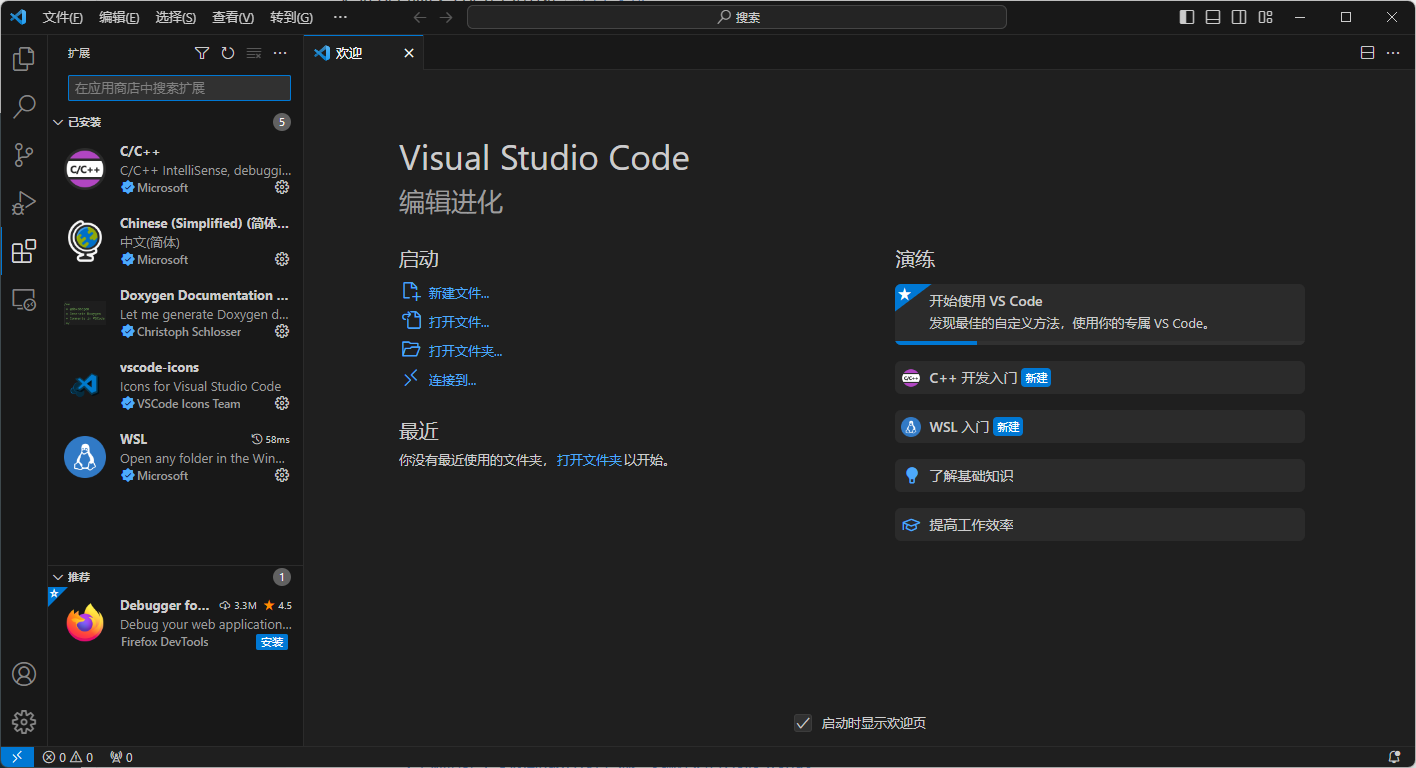This screenshot has height=768, width=1416.
Task: Toggle the bottom panel layout button
Action: 1213,17
